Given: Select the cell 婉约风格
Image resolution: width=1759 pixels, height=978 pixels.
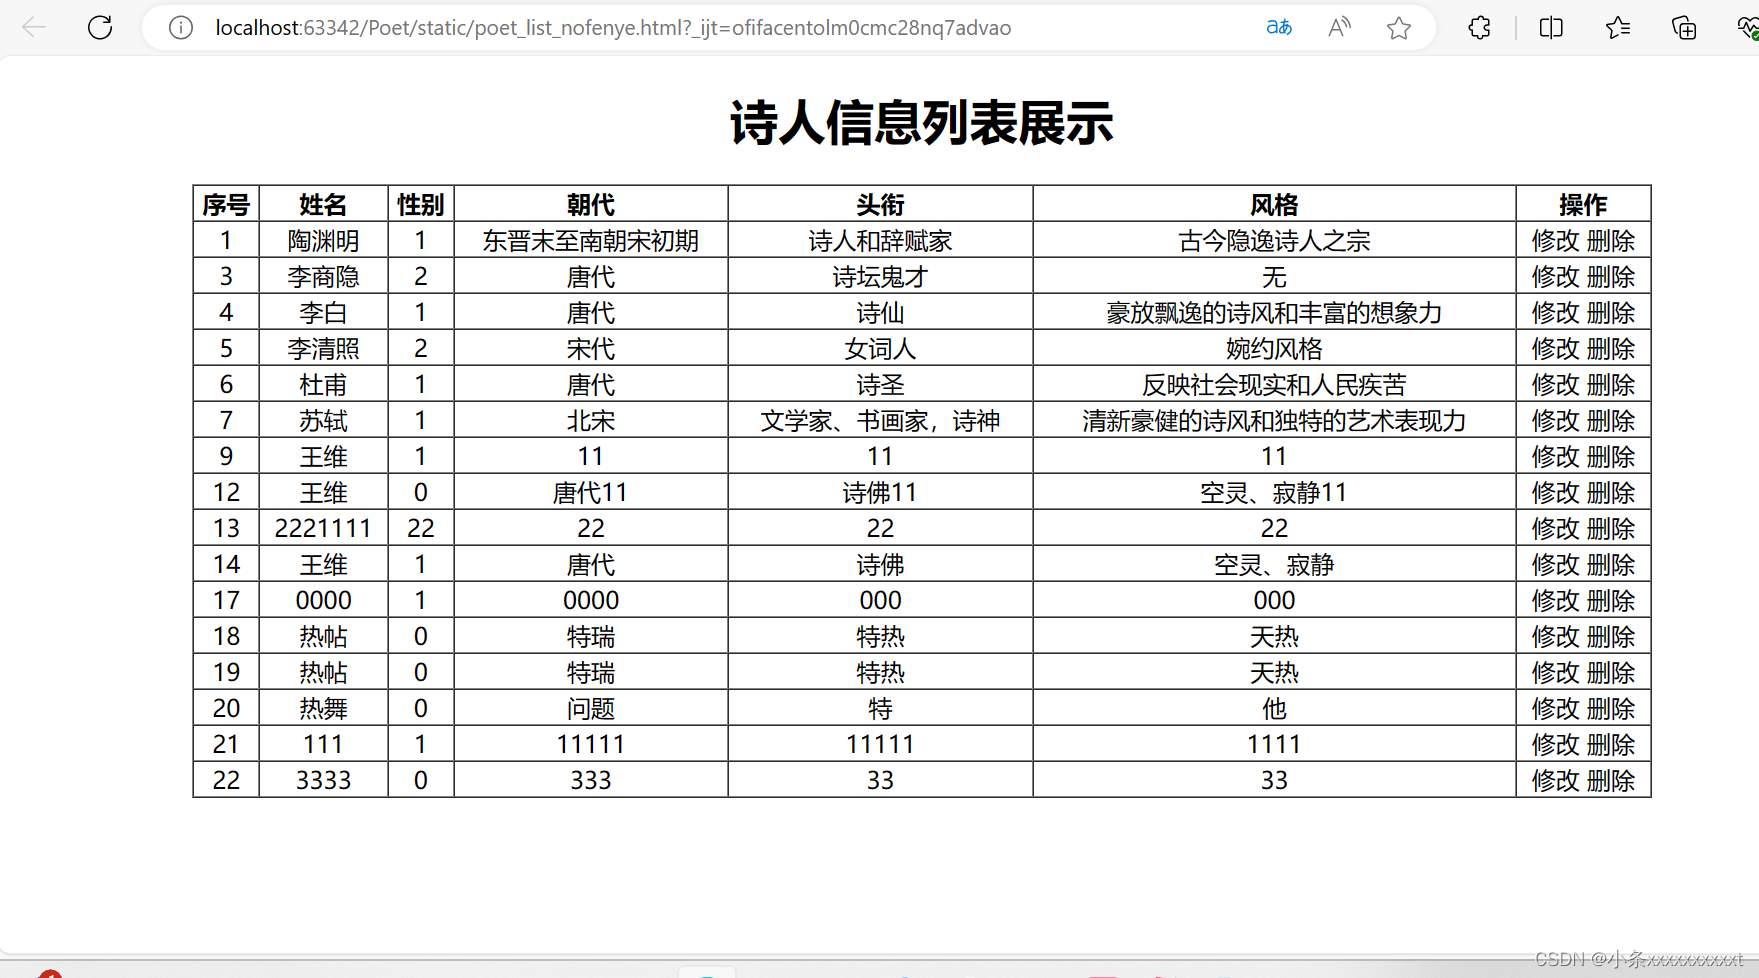Looking at the screenshot, I should [x=1274, y=349].
